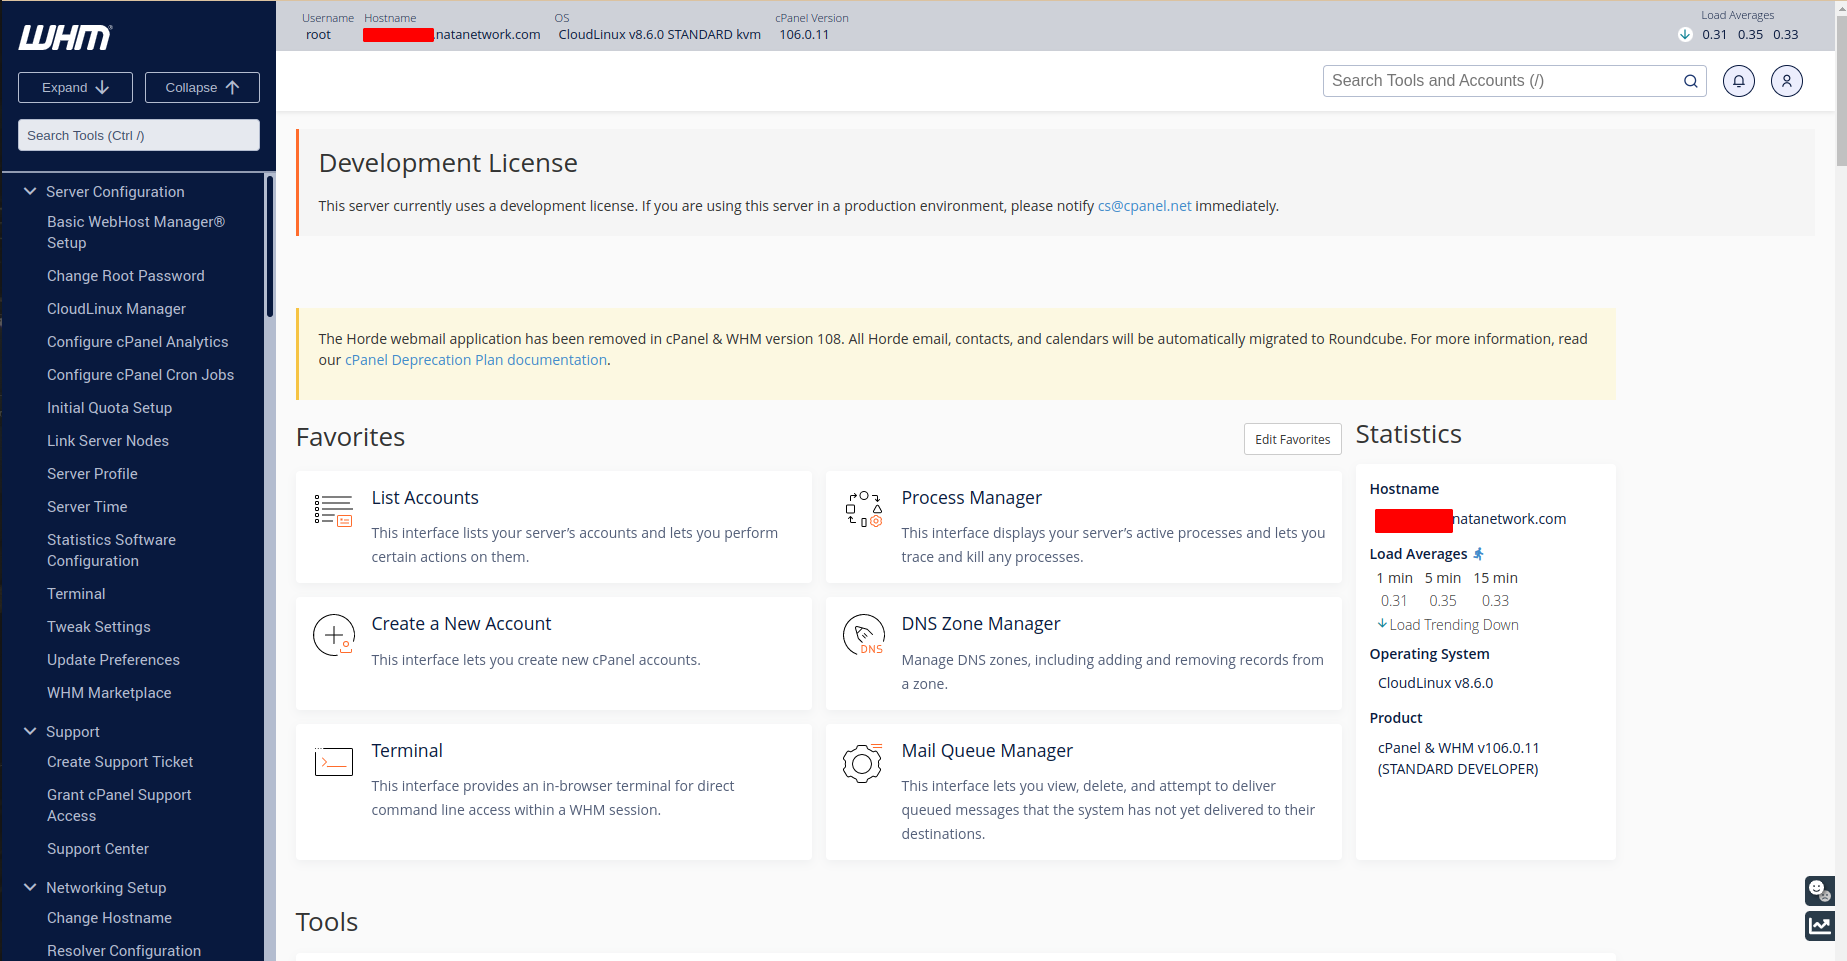Open Resolver Configuration
This screenshot has height=961, width=1847.
click(x=124, y=951)
